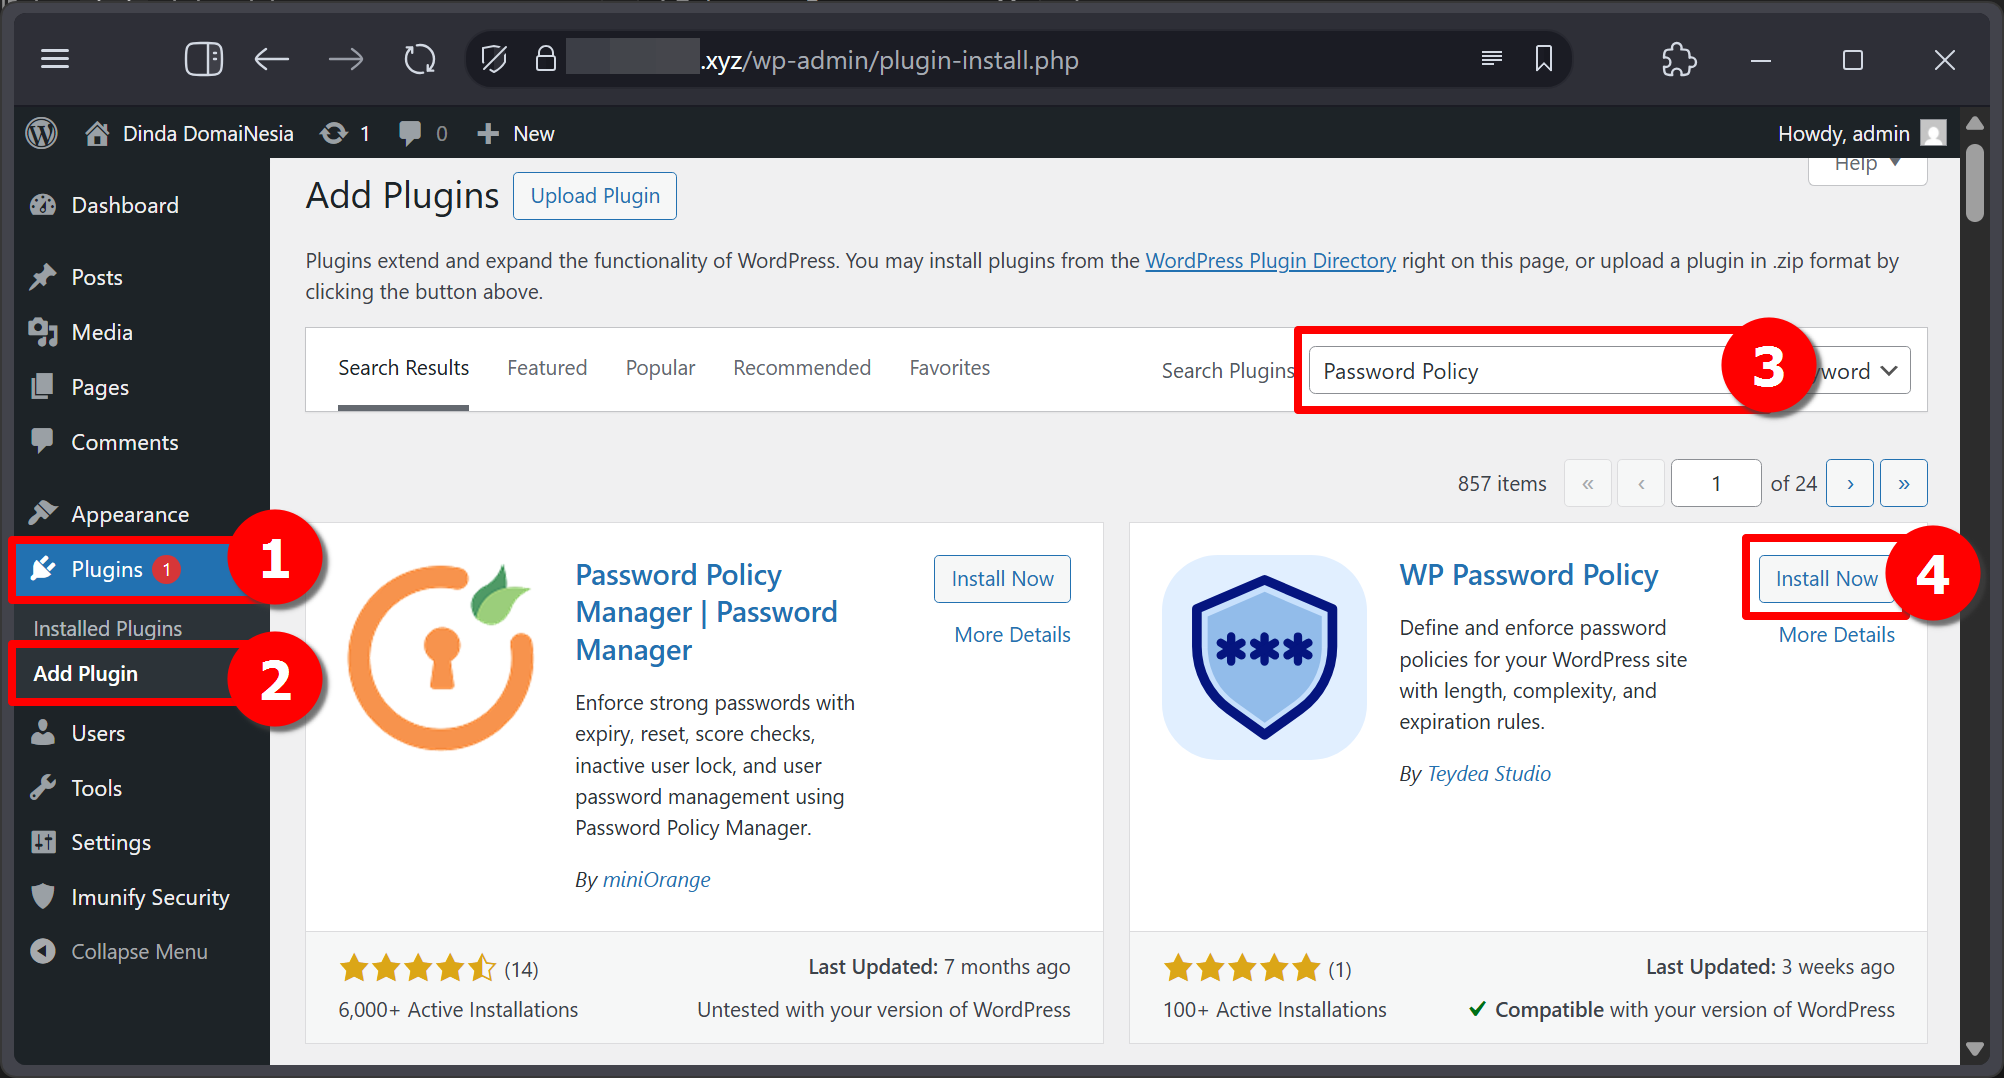Screen dimensions: 2004x1078
Task: Toggle the browser sidebar panel icon
Action: 204,59
